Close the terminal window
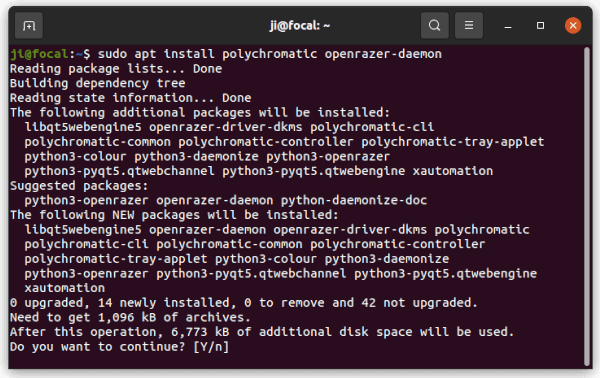 tap(573, 26)
